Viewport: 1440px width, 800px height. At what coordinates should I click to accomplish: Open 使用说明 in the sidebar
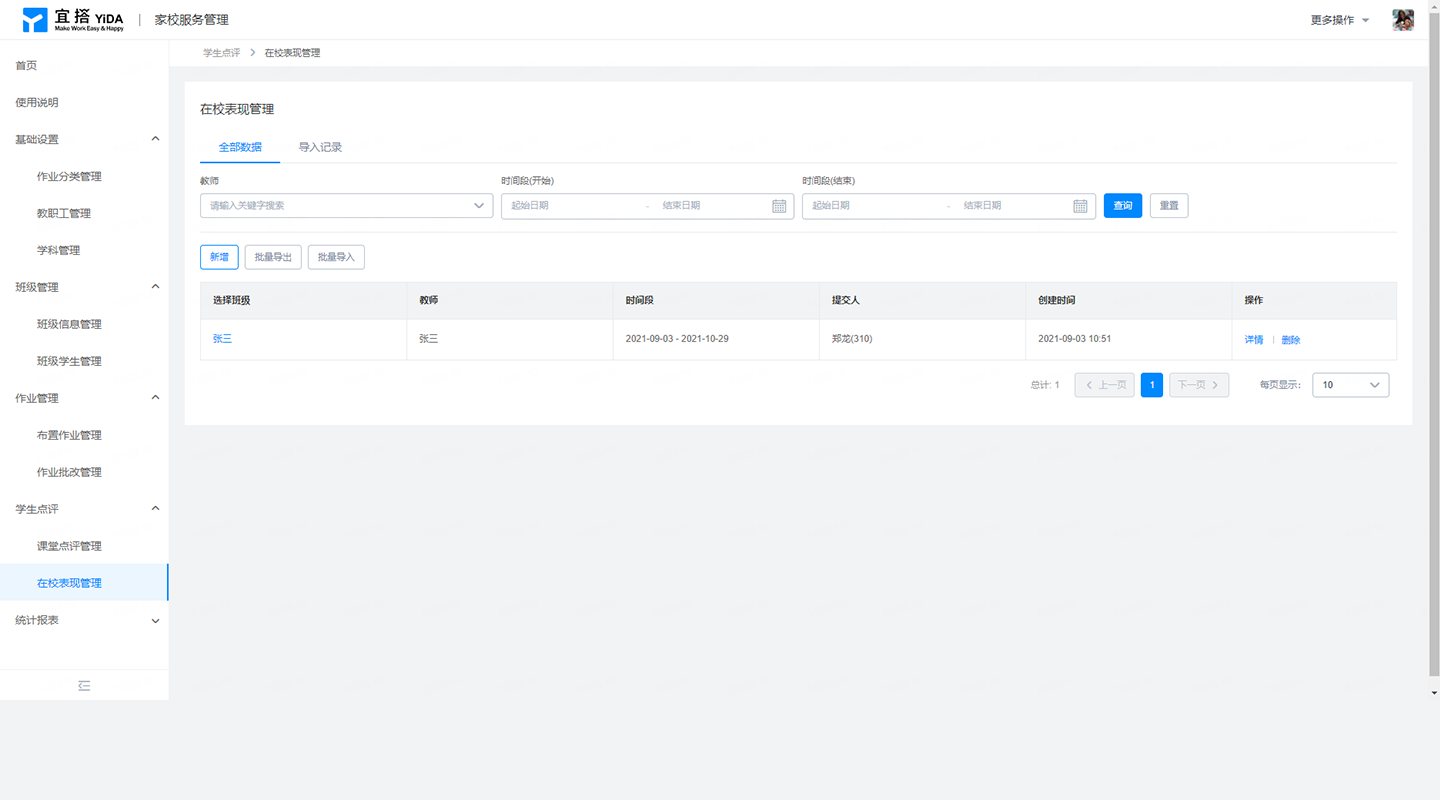click(37, 102)
